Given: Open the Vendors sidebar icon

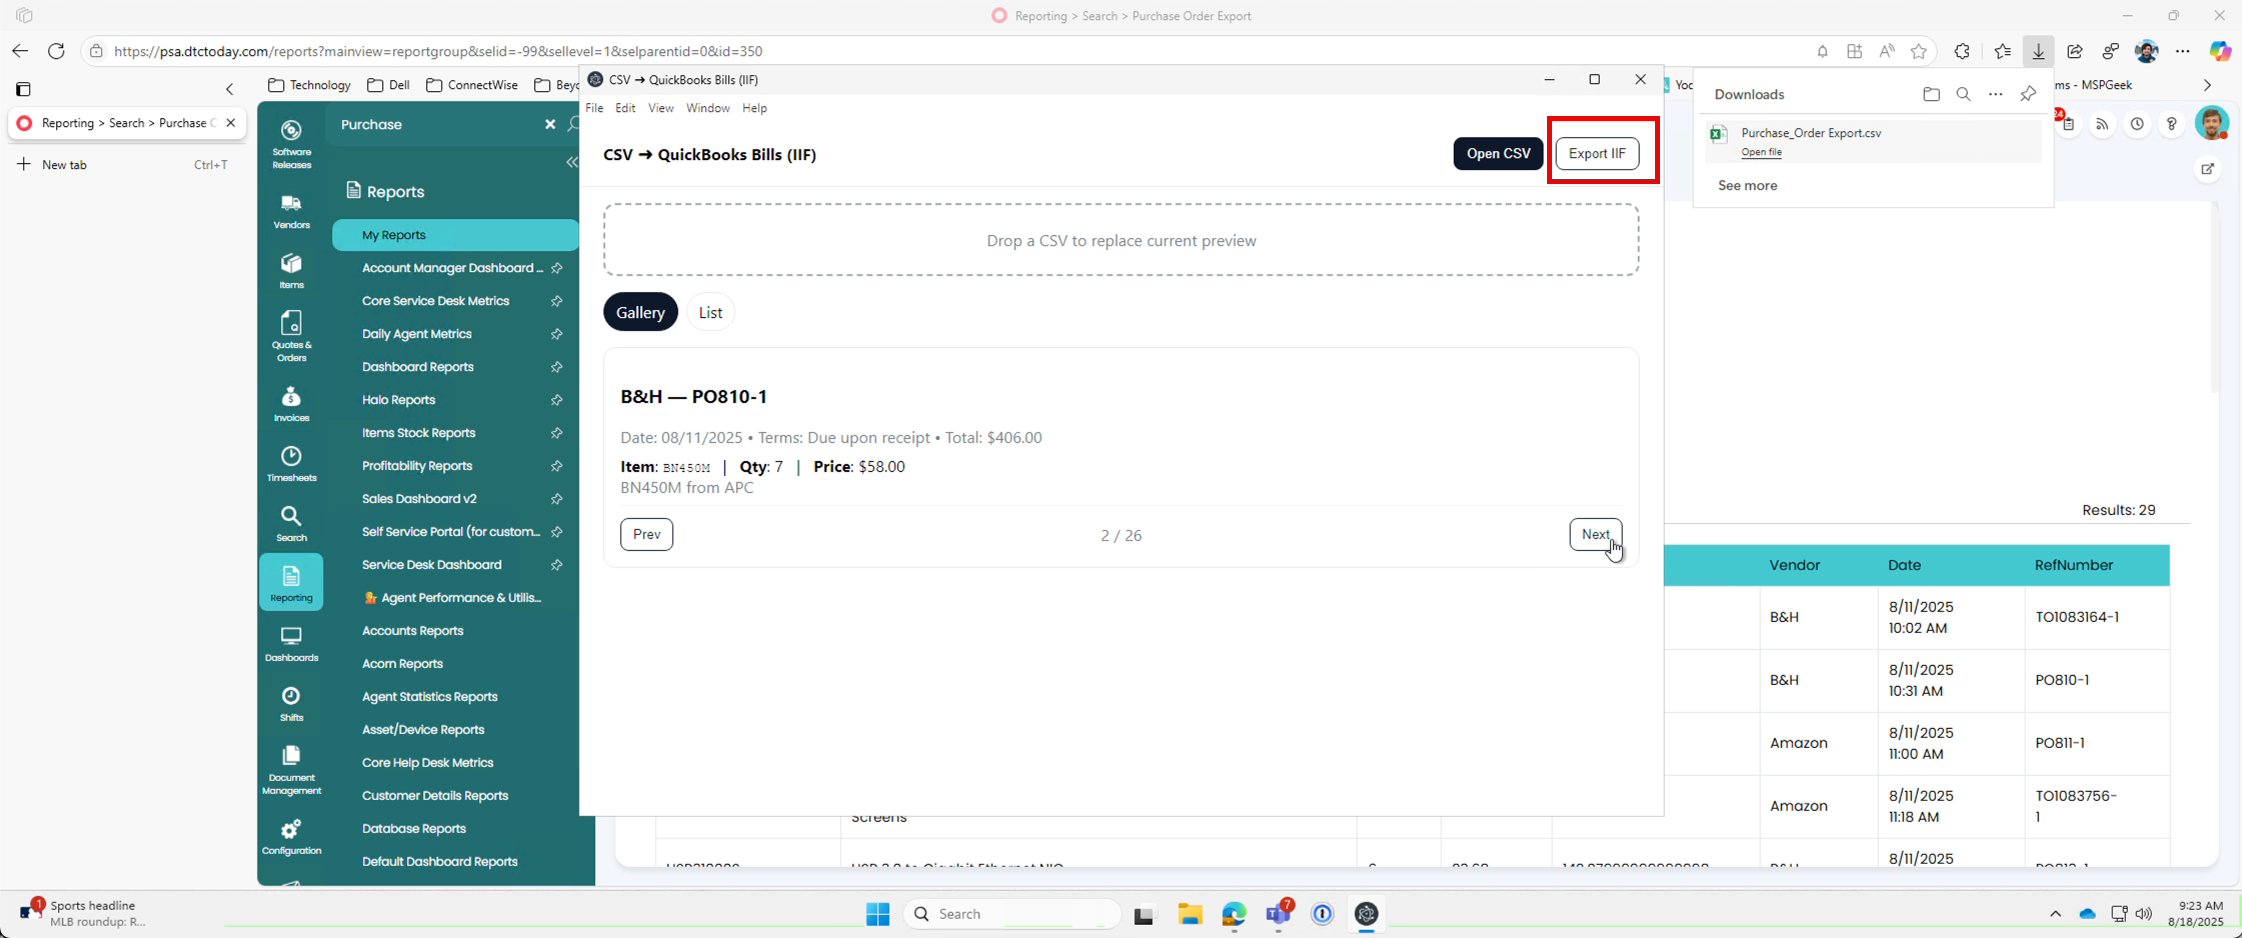Looking at the screenshot, I should tap(291, 212).
